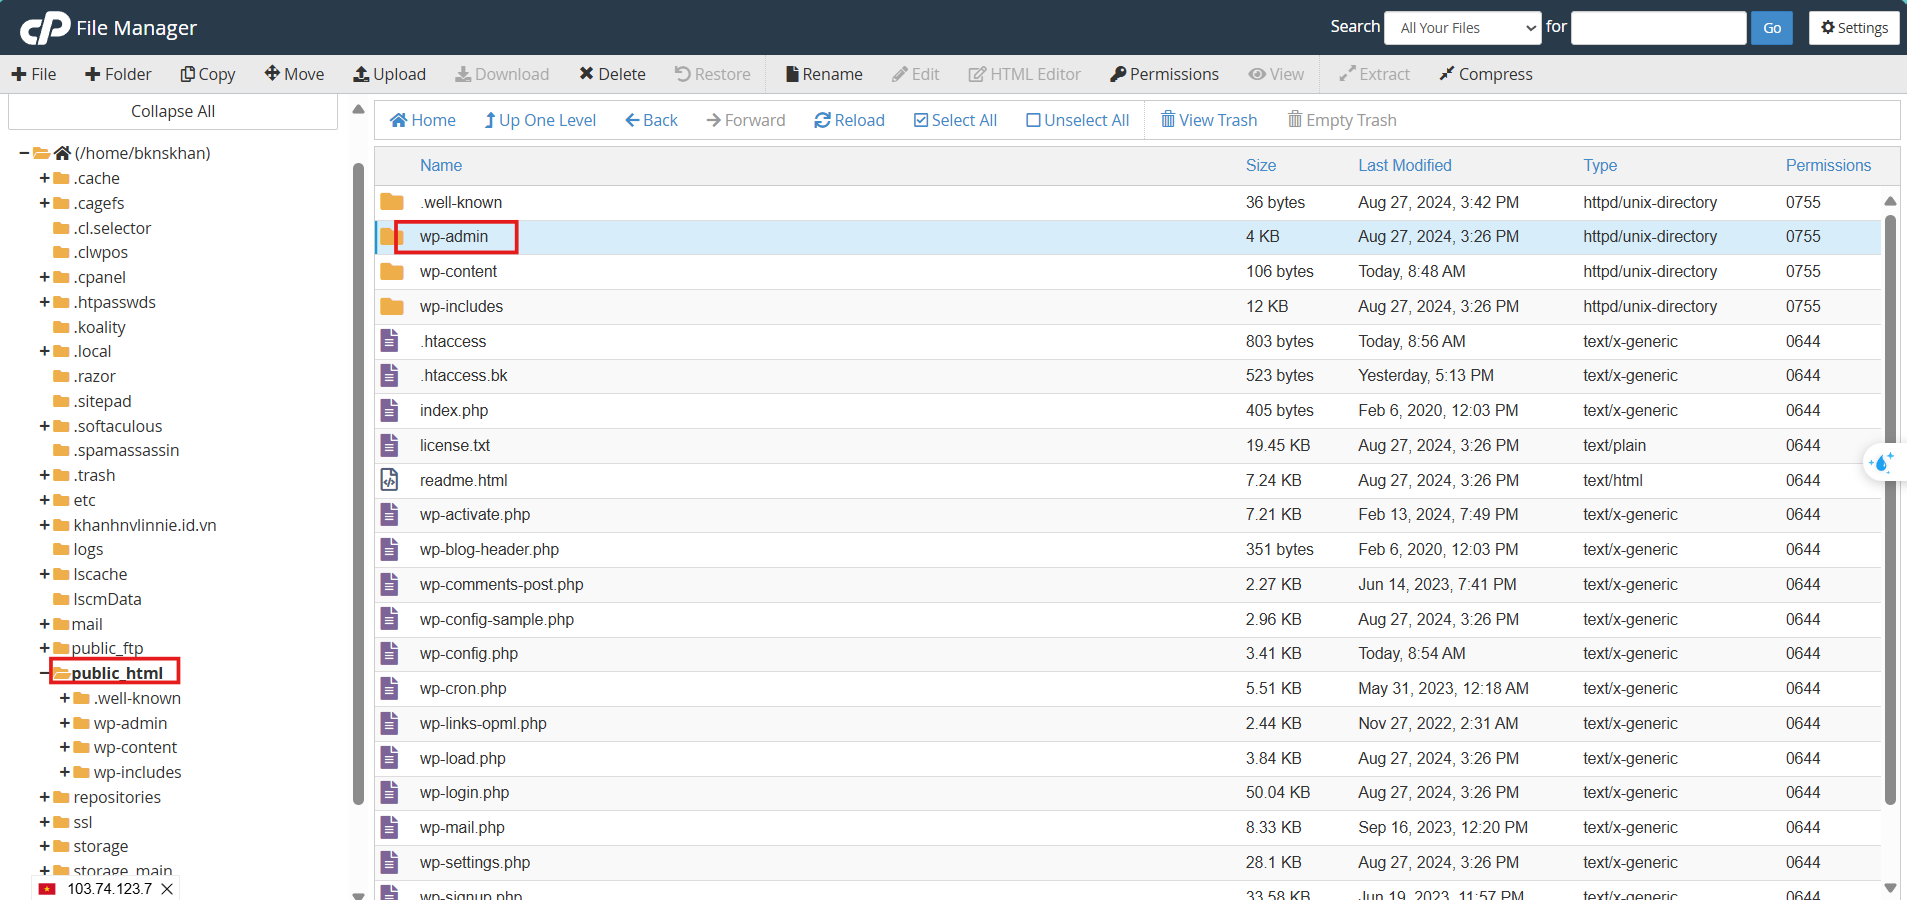Click the floating droplet sparkle widget icon
Image resolution: width=1907 pixels, height=900 pixels.
pyautogui.click(x=1883, y=462)
